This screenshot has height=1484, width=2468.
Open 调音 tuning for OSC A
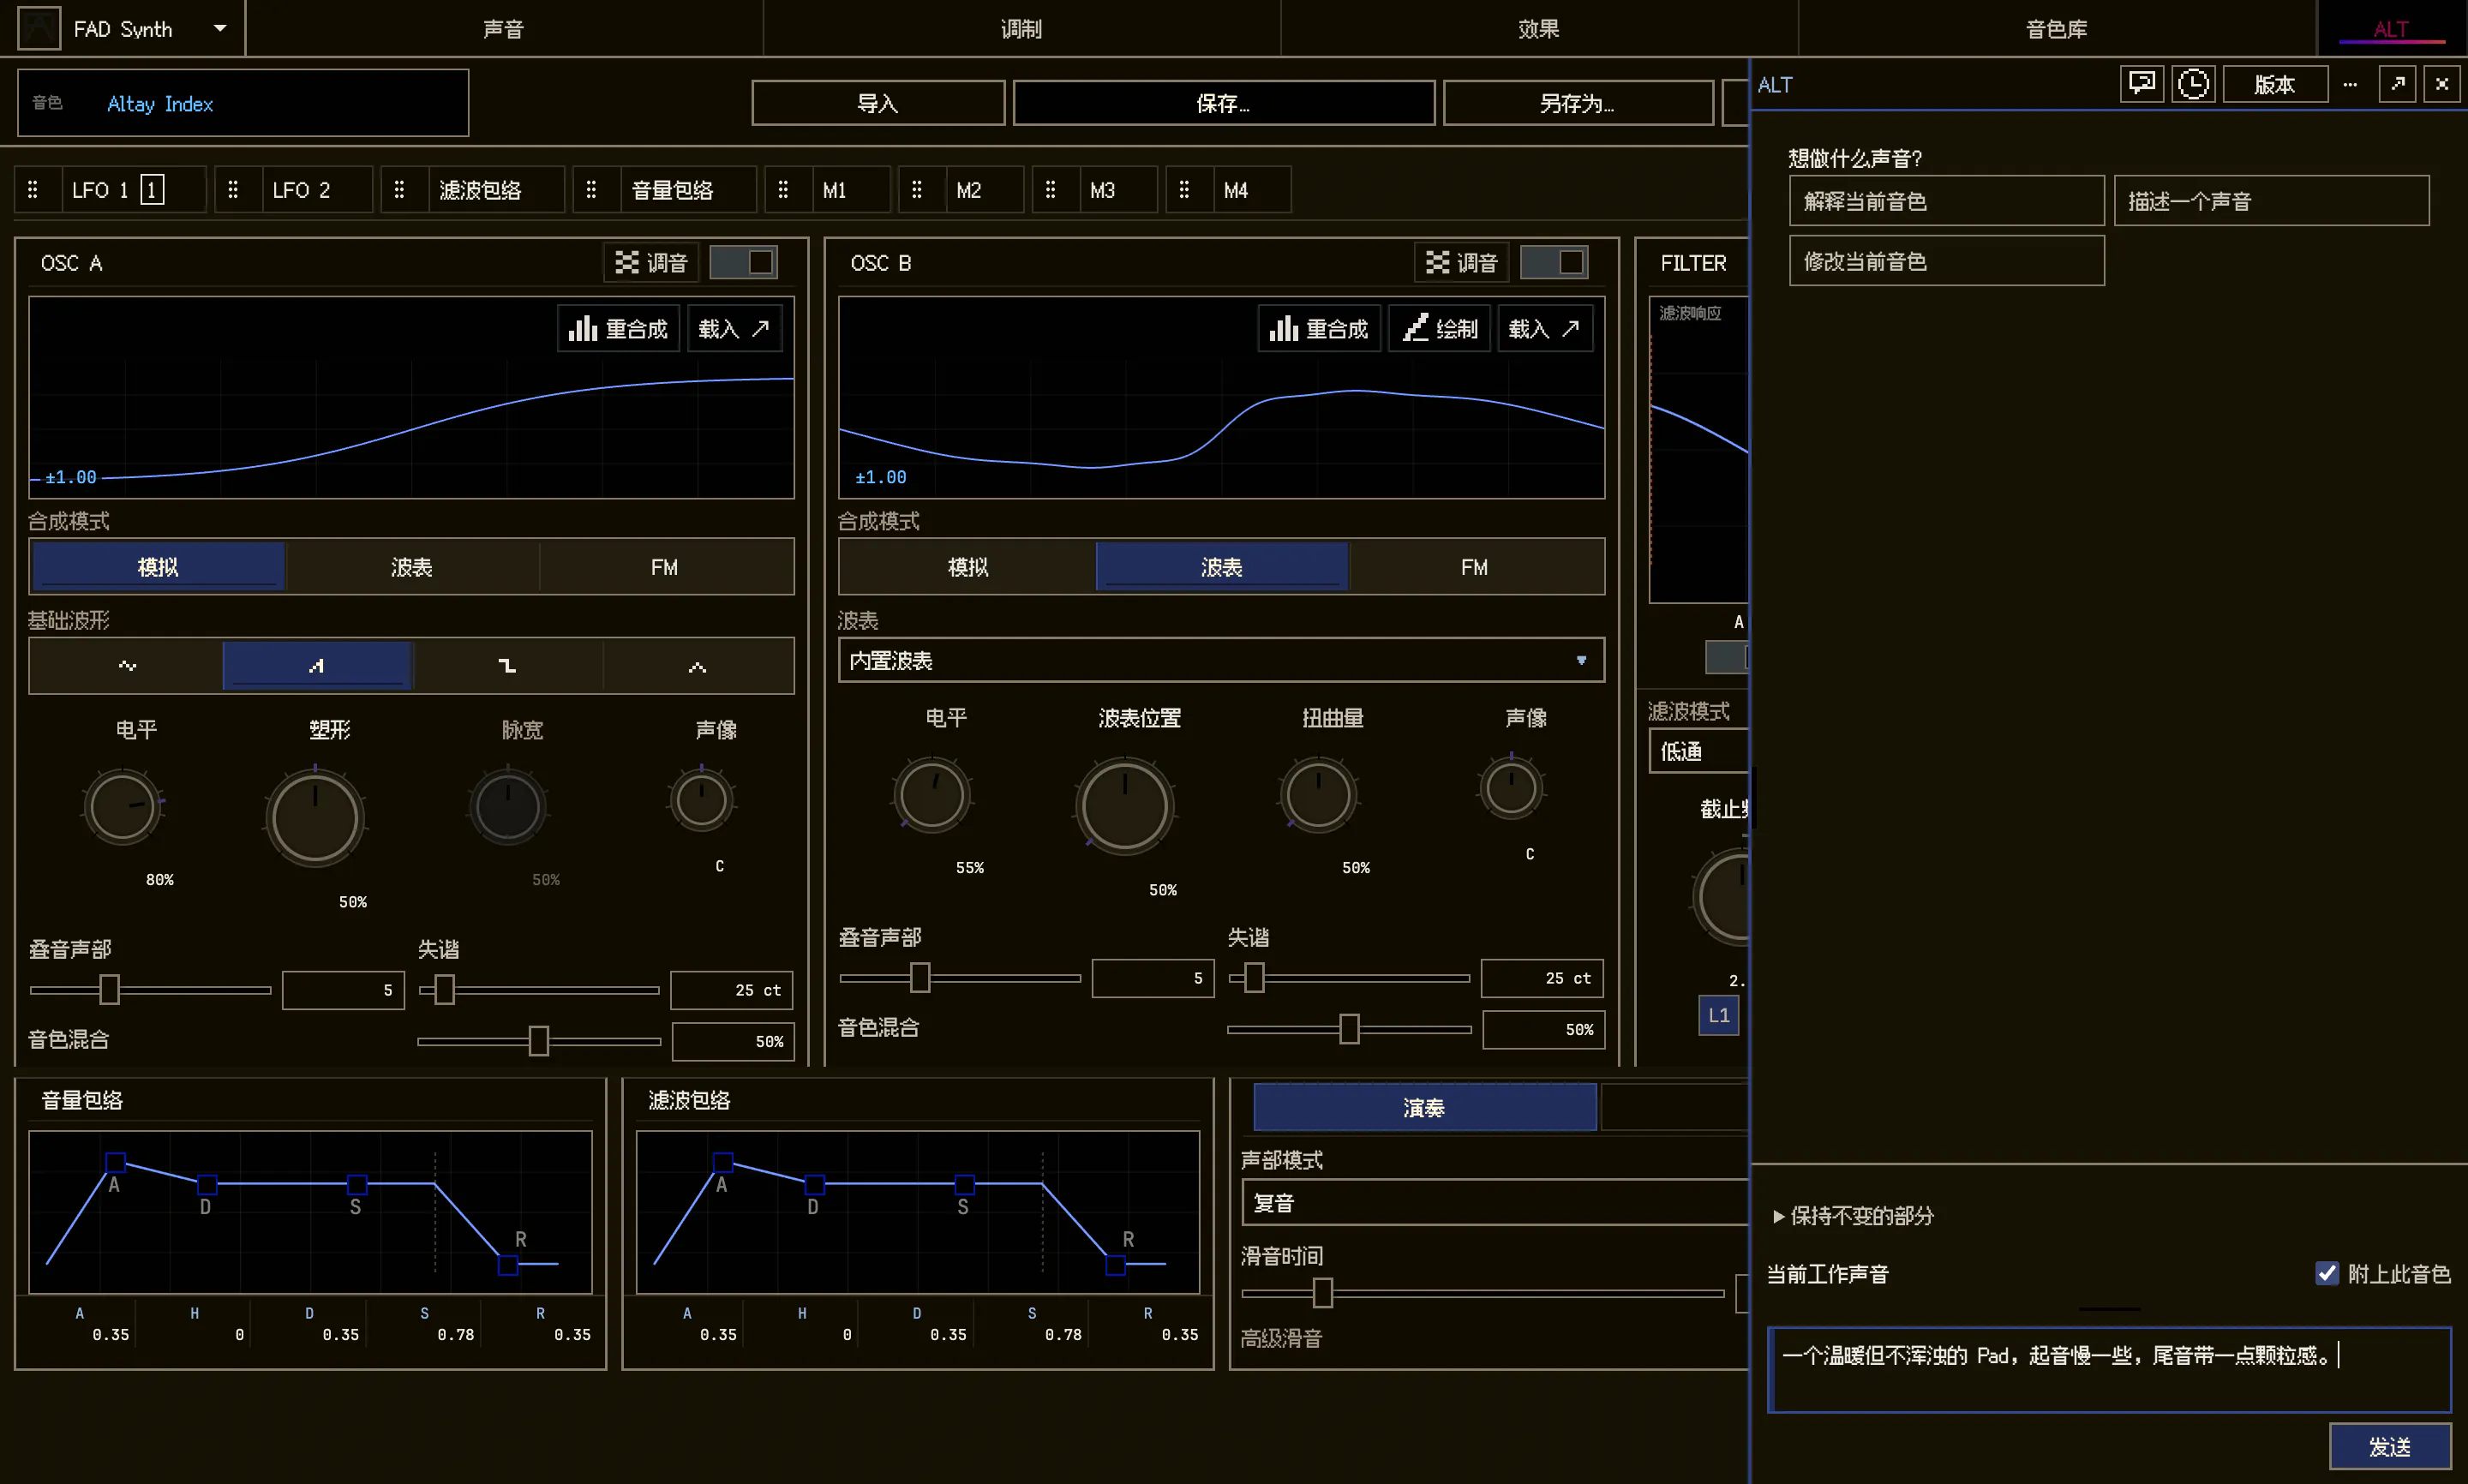651,263
